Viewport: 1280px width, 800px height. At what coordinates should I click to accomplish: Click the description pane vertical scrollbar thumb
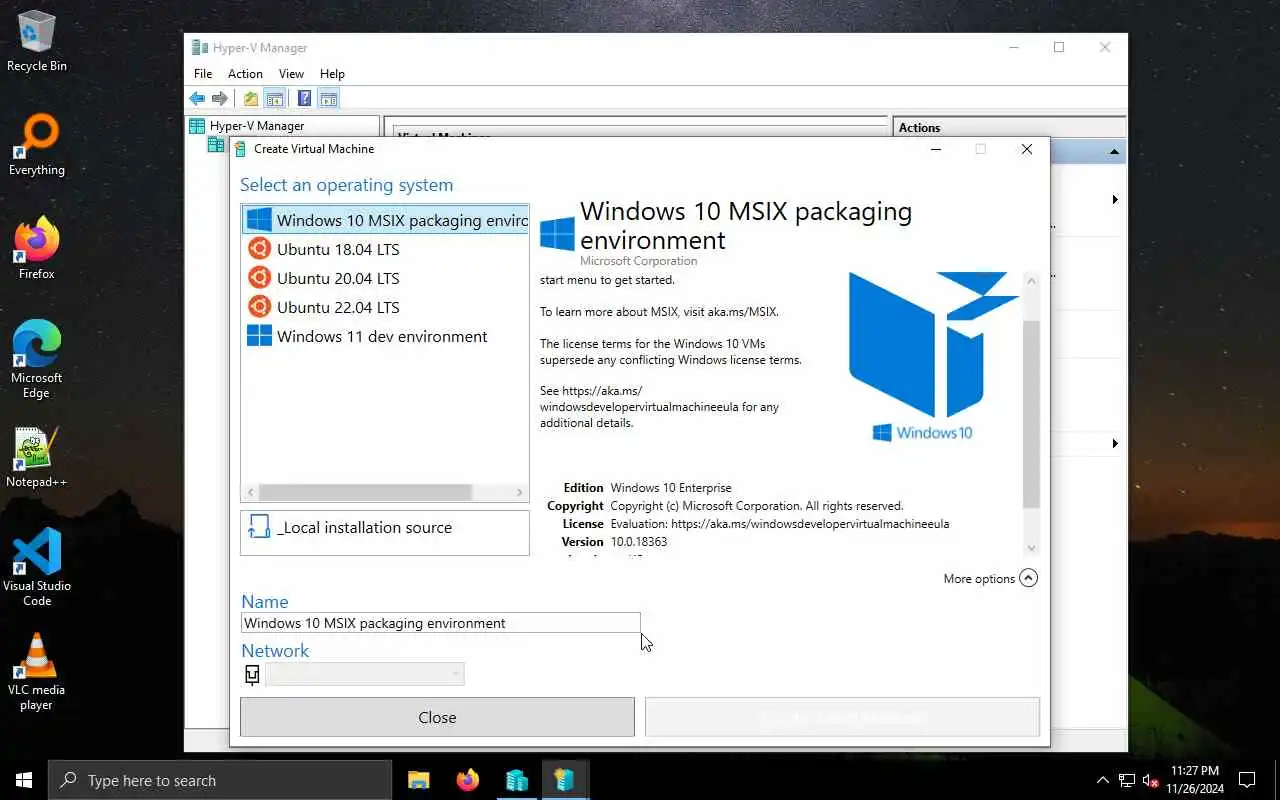(x=1032, y=415)
